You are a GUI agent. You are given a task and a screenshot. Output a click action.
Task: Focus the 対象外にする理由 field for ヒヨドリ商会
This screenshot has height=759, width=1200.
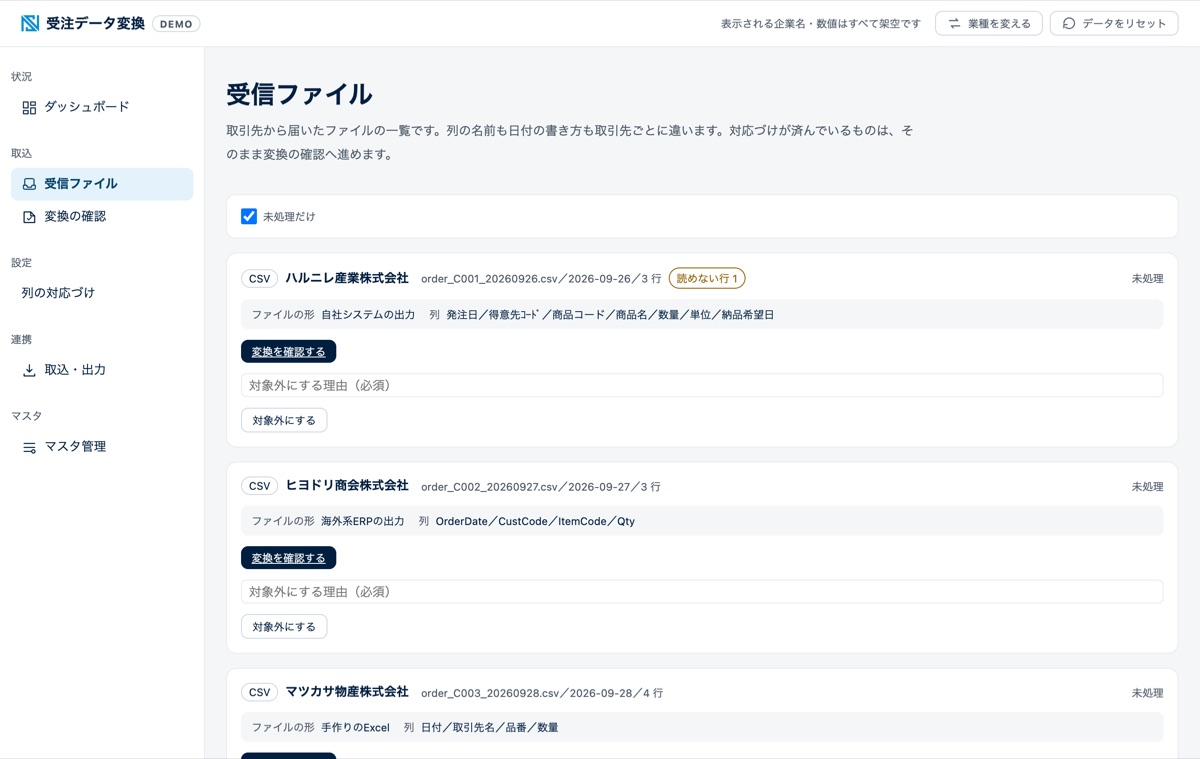tap(702, 592)
